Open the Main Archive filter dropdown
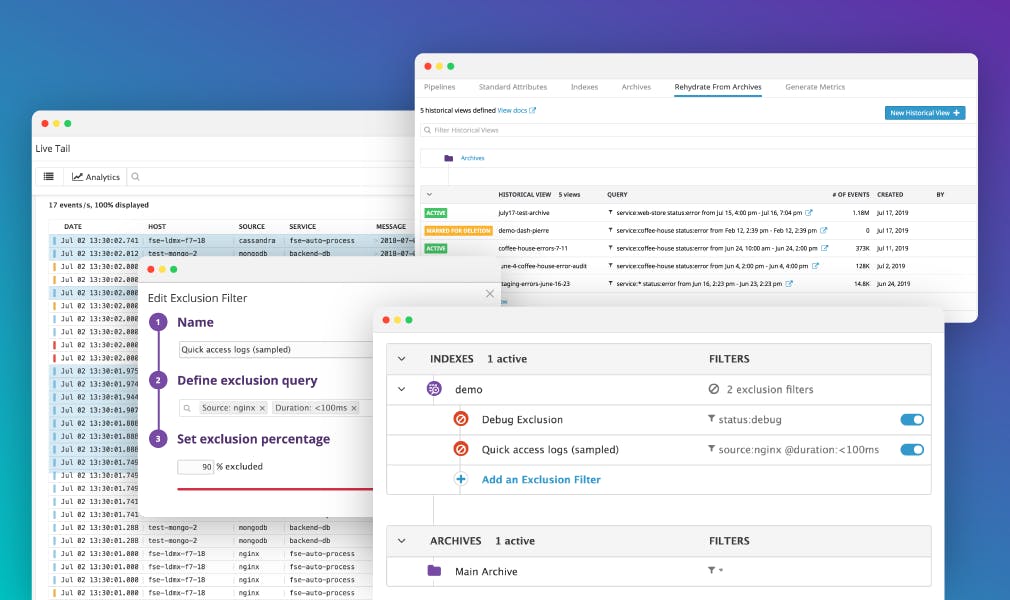 (x=715, y=571)
